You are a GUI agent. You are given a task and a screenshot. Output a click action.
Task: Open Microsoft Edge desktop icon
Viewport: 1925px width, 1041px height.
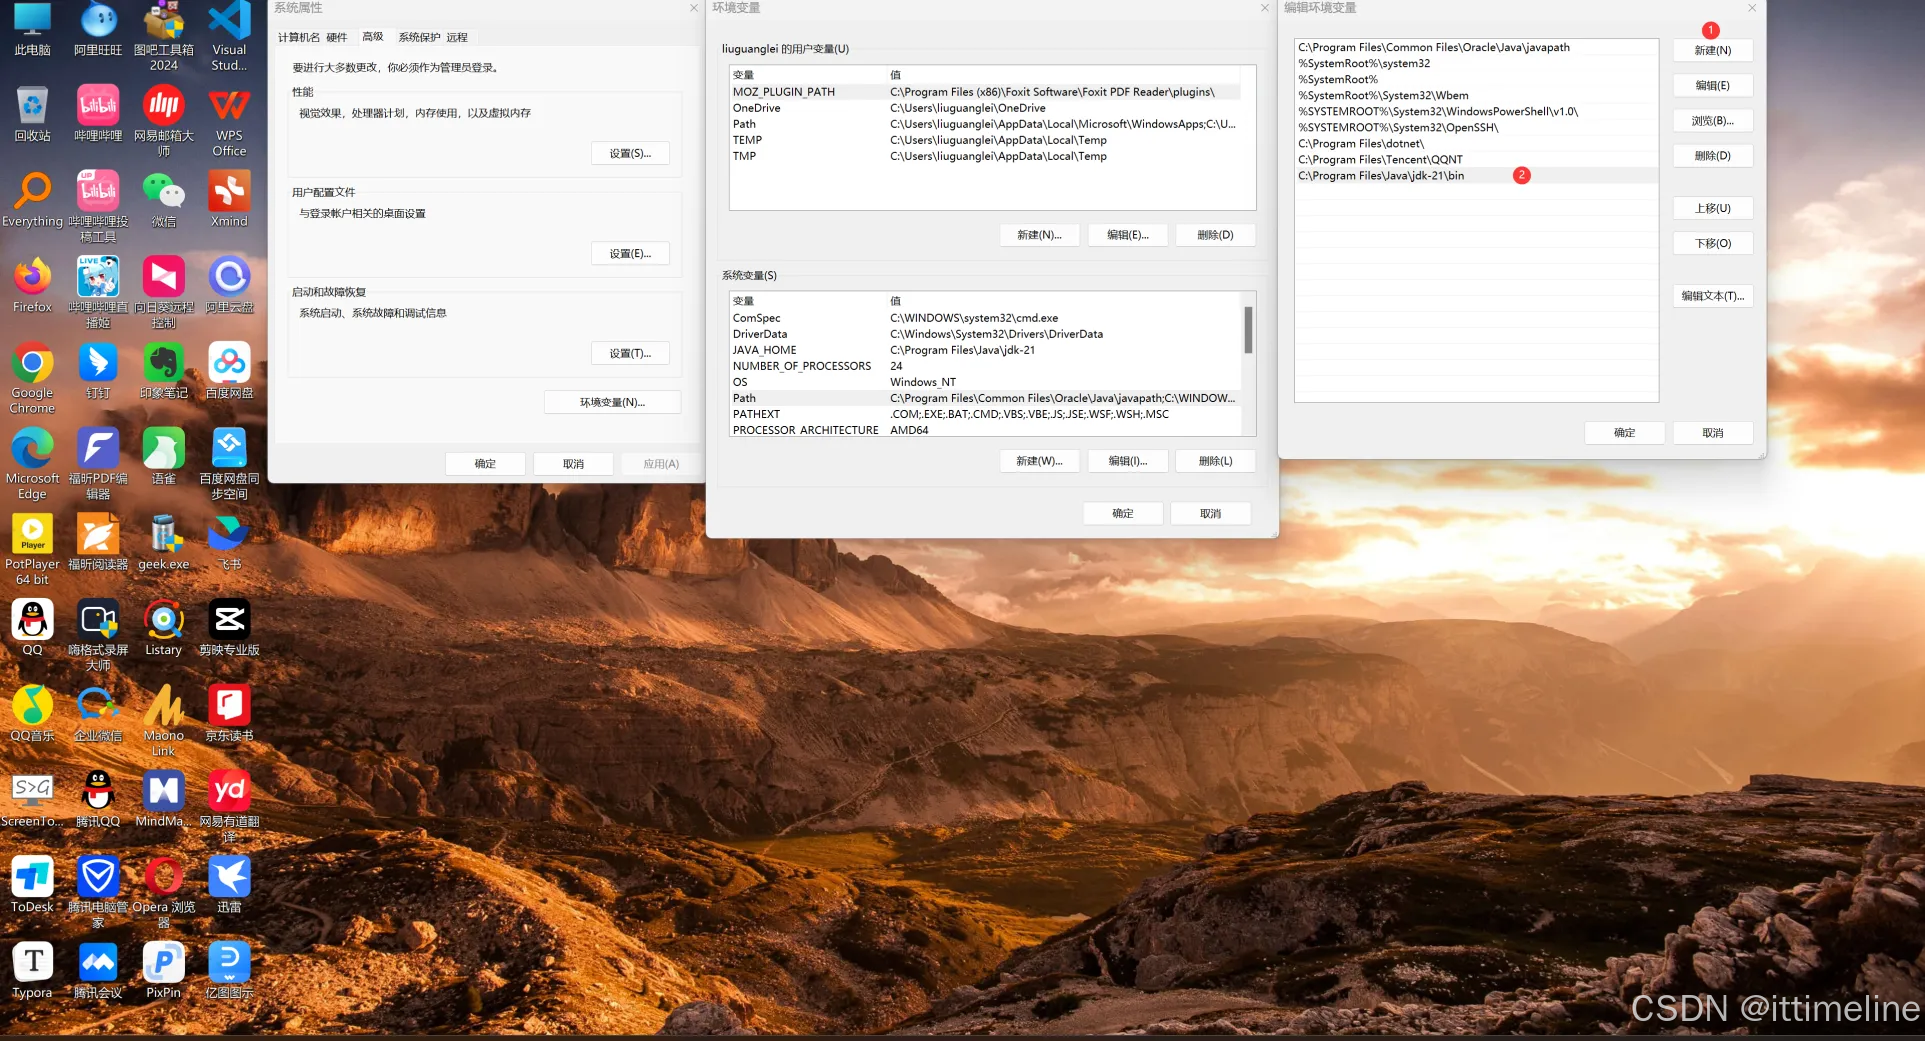32,464
